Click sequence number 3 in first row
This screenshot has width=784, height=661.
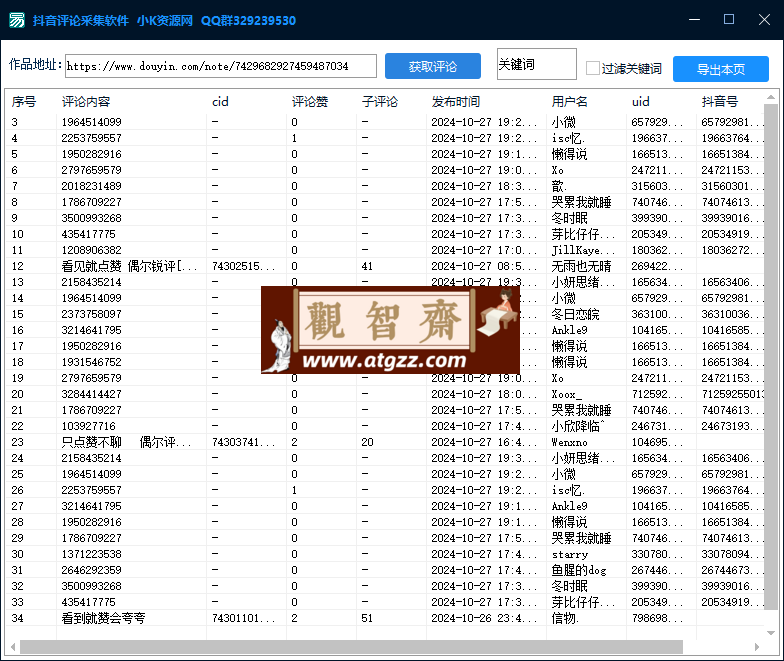[x=14, y=122]
